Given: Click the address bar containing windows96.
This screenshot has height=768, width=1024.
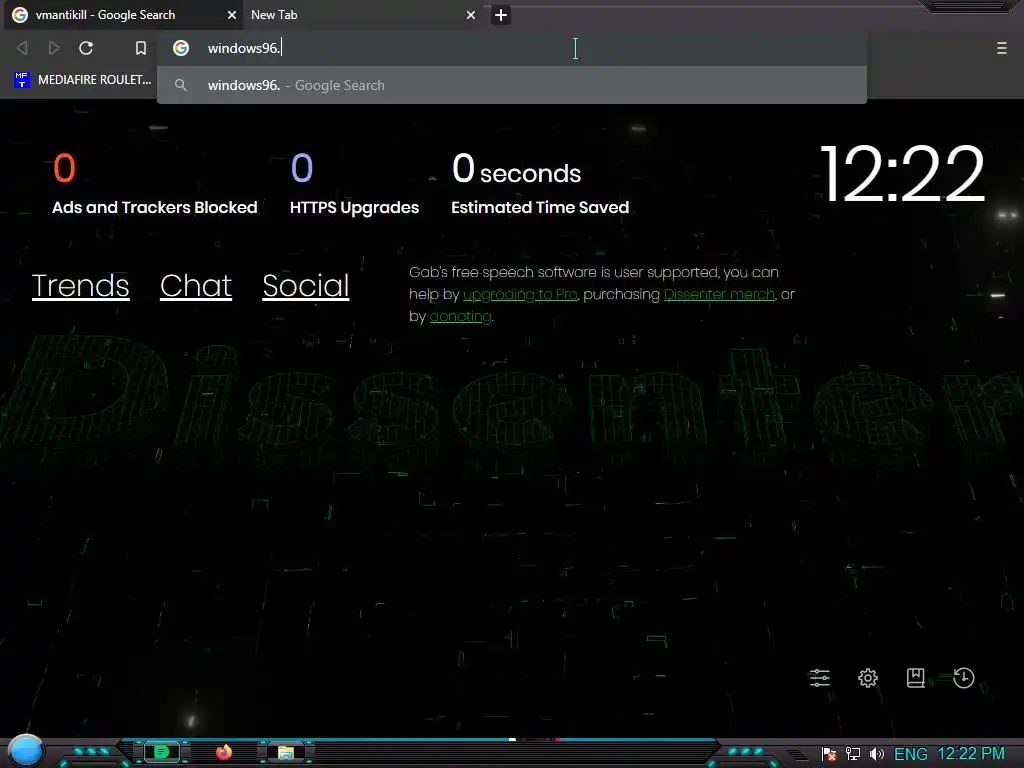Looking at the screenshot, I should [512, 48].
